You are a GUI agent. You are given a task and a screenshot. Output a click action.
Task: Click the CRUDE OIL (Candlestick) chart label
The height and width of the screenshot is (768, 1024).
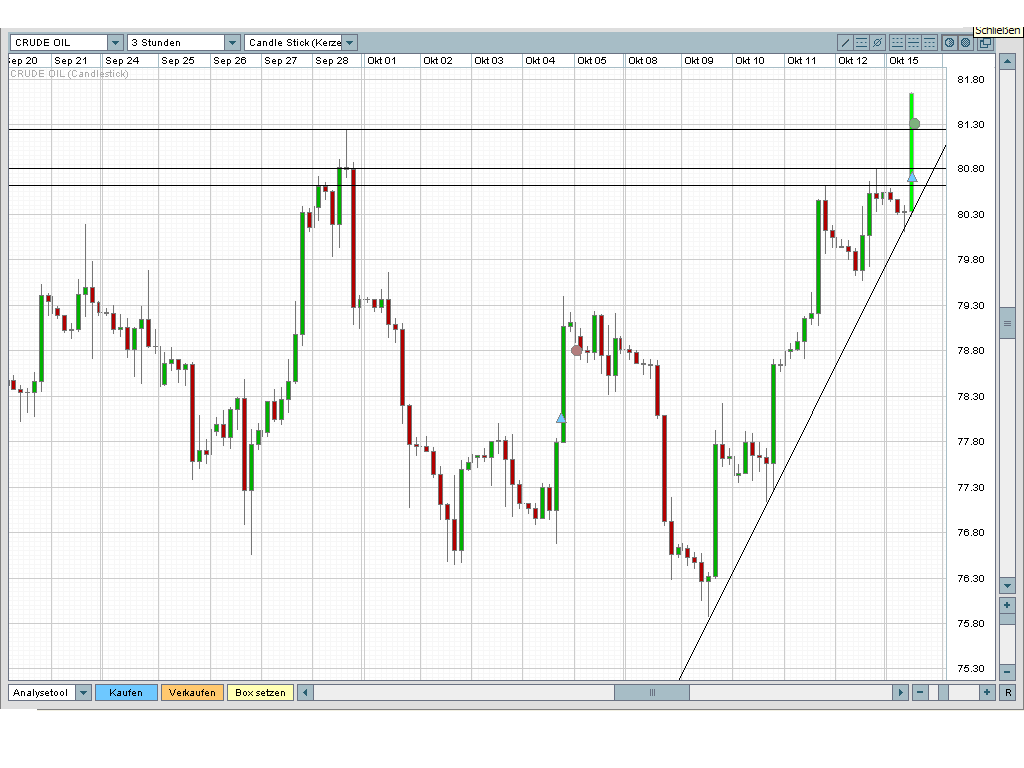pyautogui.click(x=69, y=74)
